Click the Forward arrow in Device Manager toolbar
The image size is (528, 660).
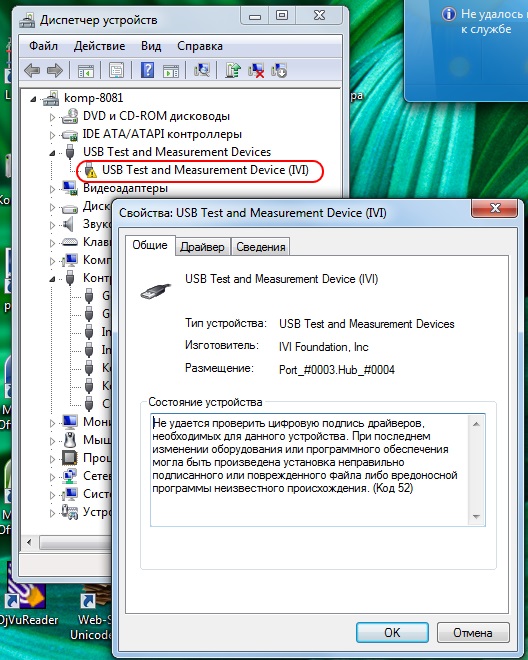(55, 70)
